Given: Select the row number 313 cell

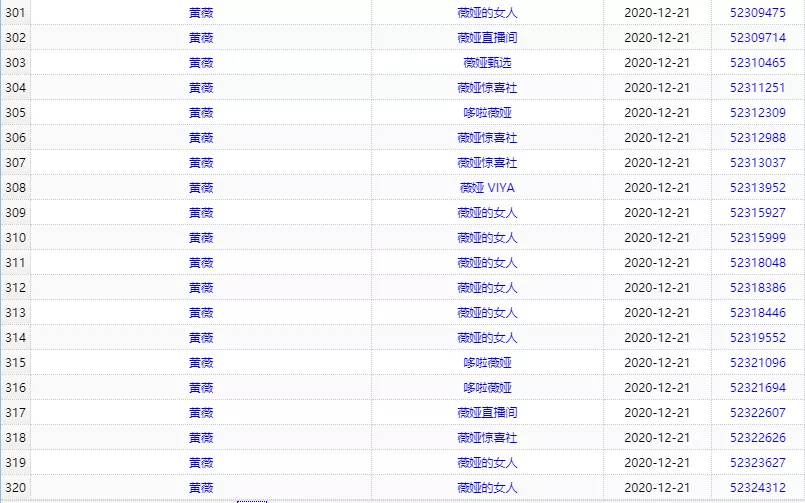Looking at the screenshot, I should (15, 313).
